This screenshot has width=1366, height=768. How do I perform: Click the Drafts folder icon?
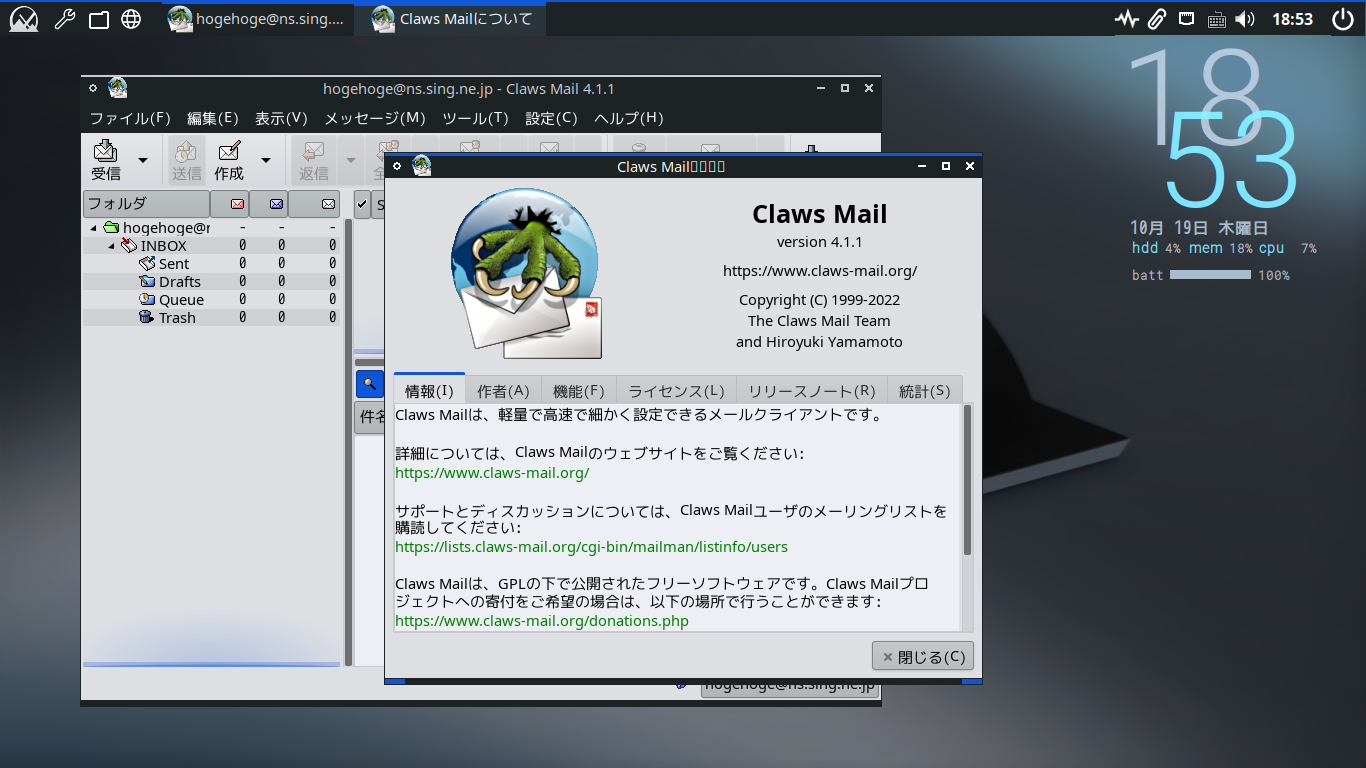[x=147, y=282]
